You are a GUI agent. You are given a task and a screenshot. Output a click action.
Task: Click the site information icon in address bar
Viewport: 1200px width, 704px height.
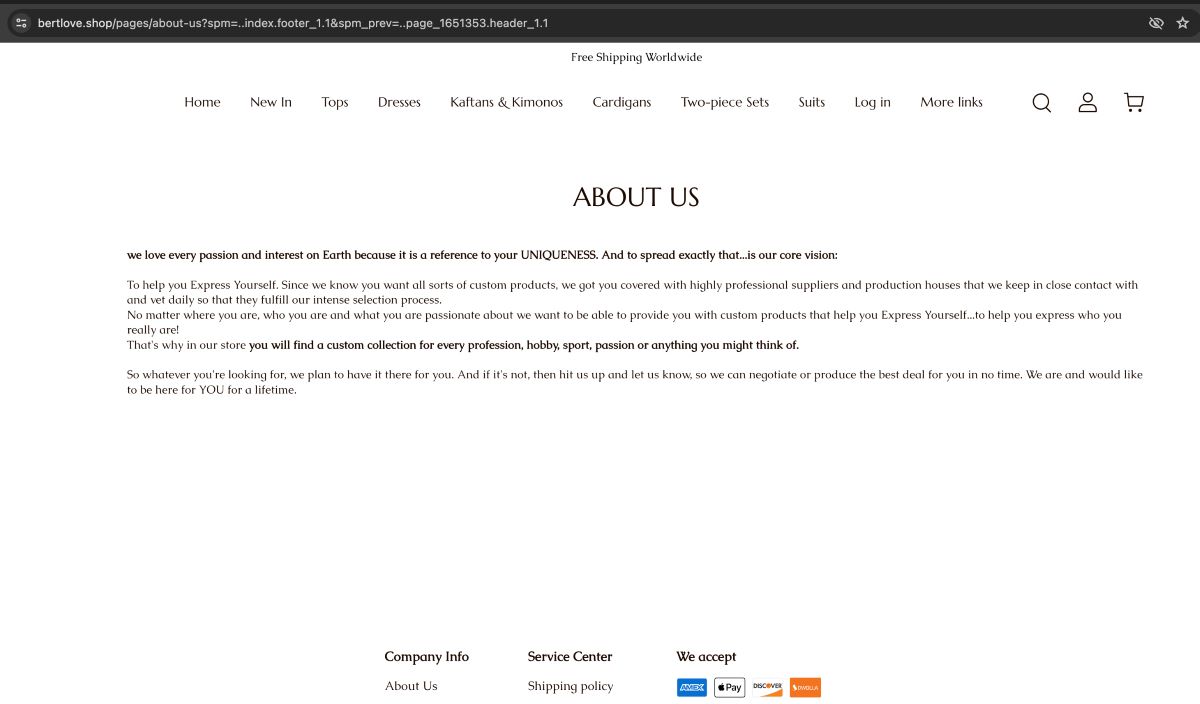pos(22,23)
